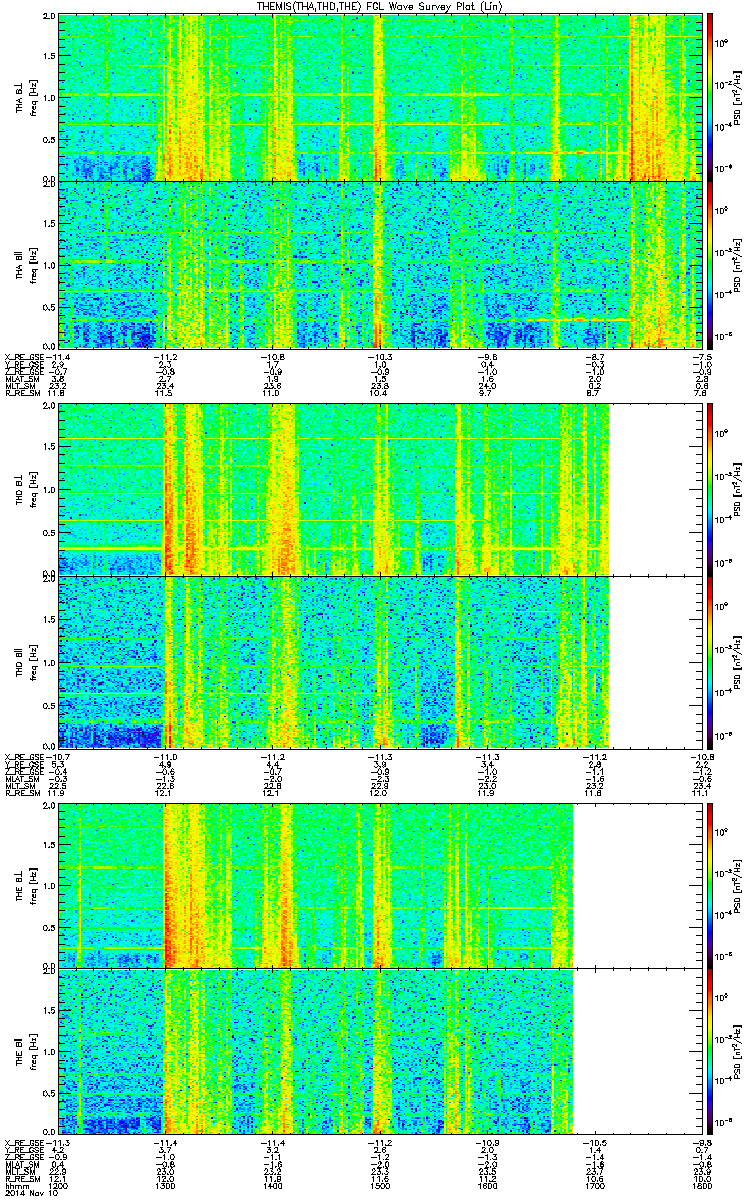750x1200 pixels.
Task: Click the THA BL freq axis label
Action: coord(32,97)
